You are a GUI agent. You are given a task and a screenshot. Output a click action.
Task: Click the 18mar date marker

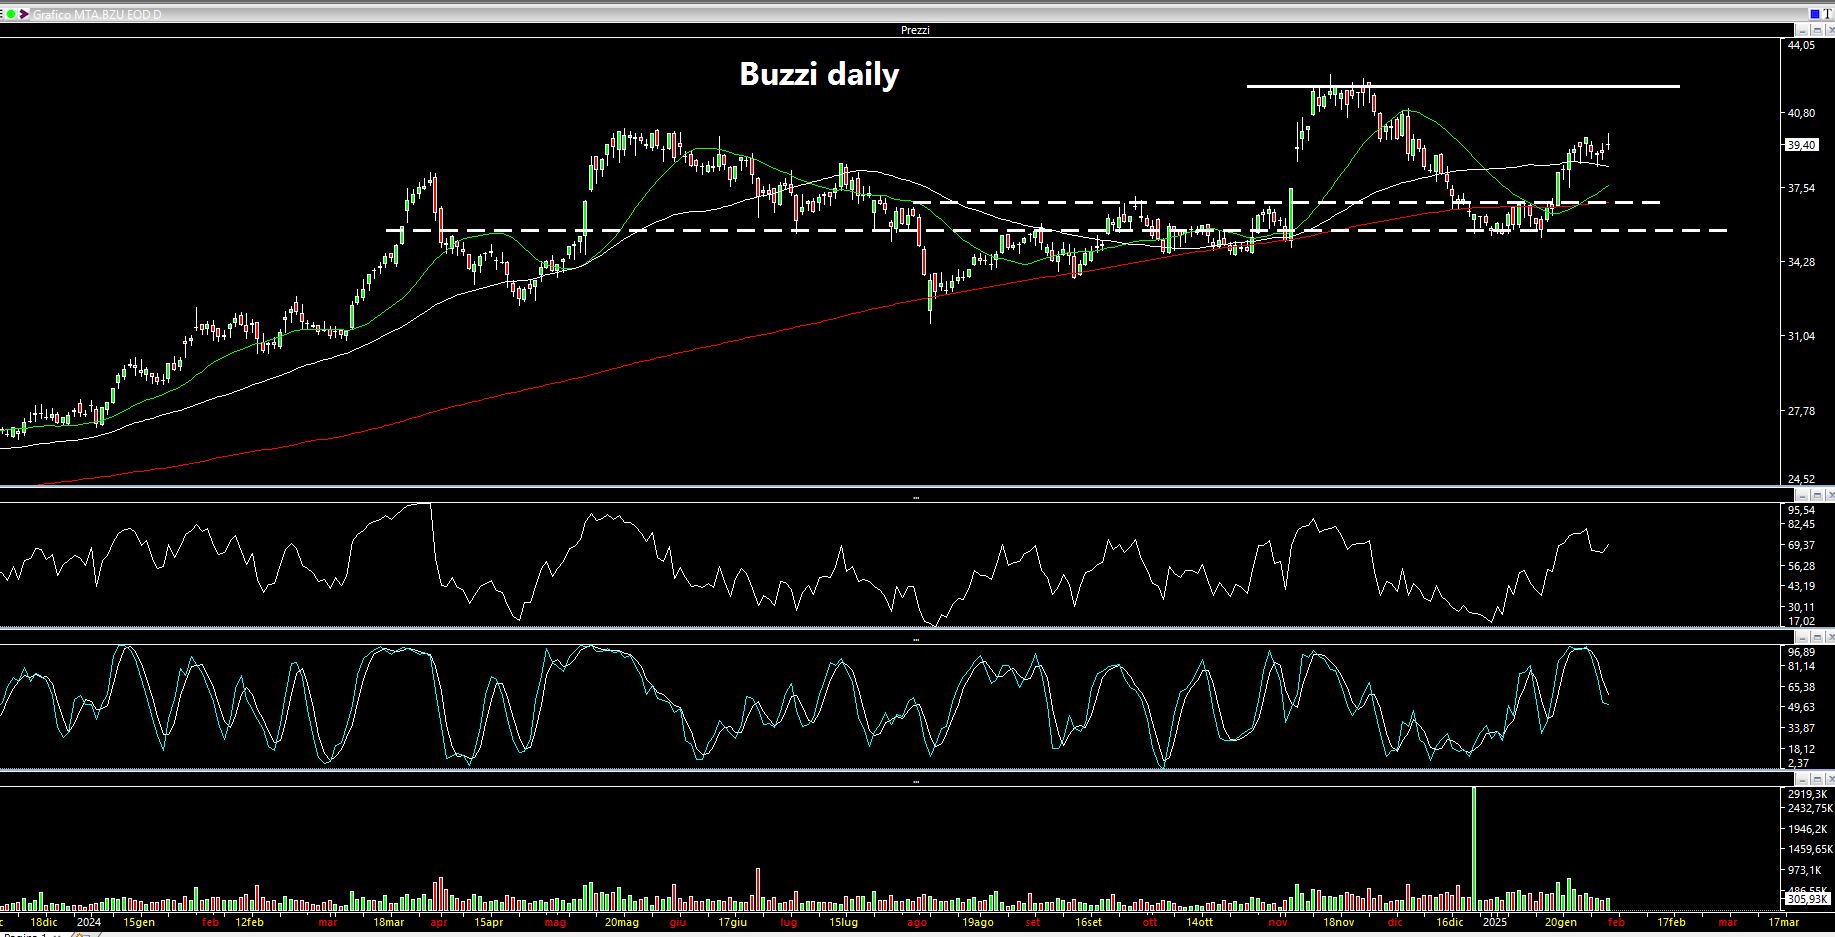click(x=388, y=922)
